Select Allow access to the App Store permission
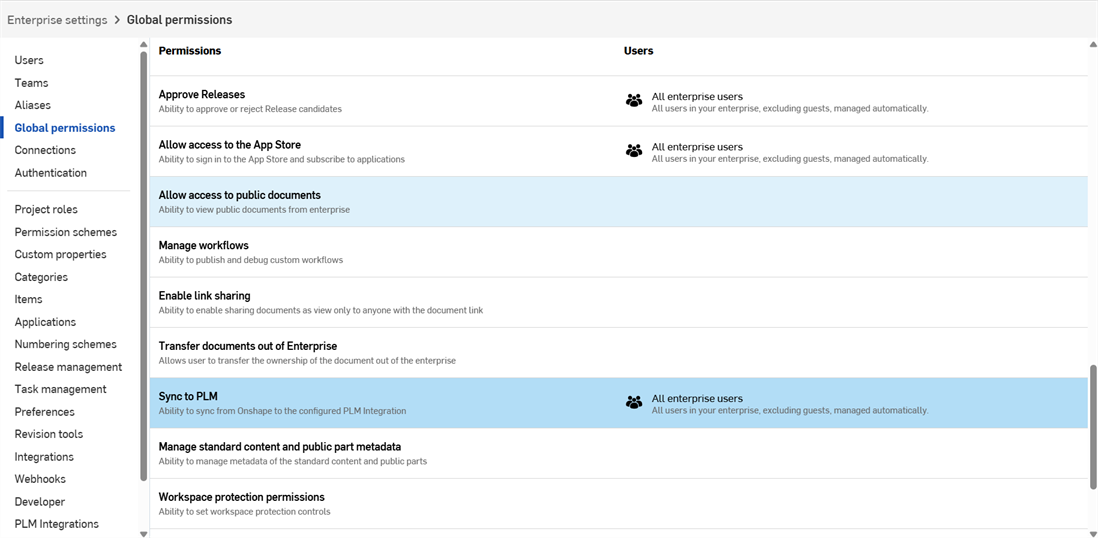Screen dimensions: 1098x538 618,151
